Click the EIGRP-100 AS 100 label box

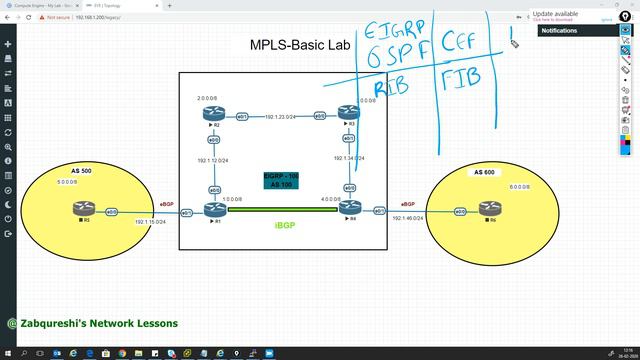point(281,180)
